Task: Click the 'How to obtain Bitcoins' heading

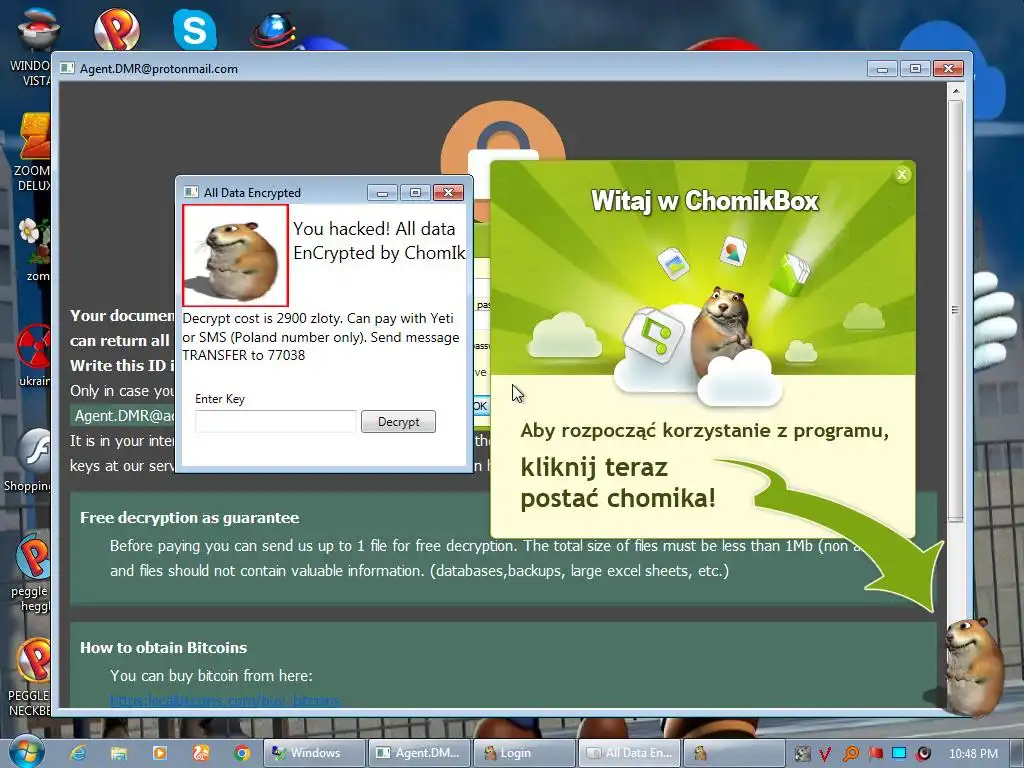Action: click(x=163, y=647)
